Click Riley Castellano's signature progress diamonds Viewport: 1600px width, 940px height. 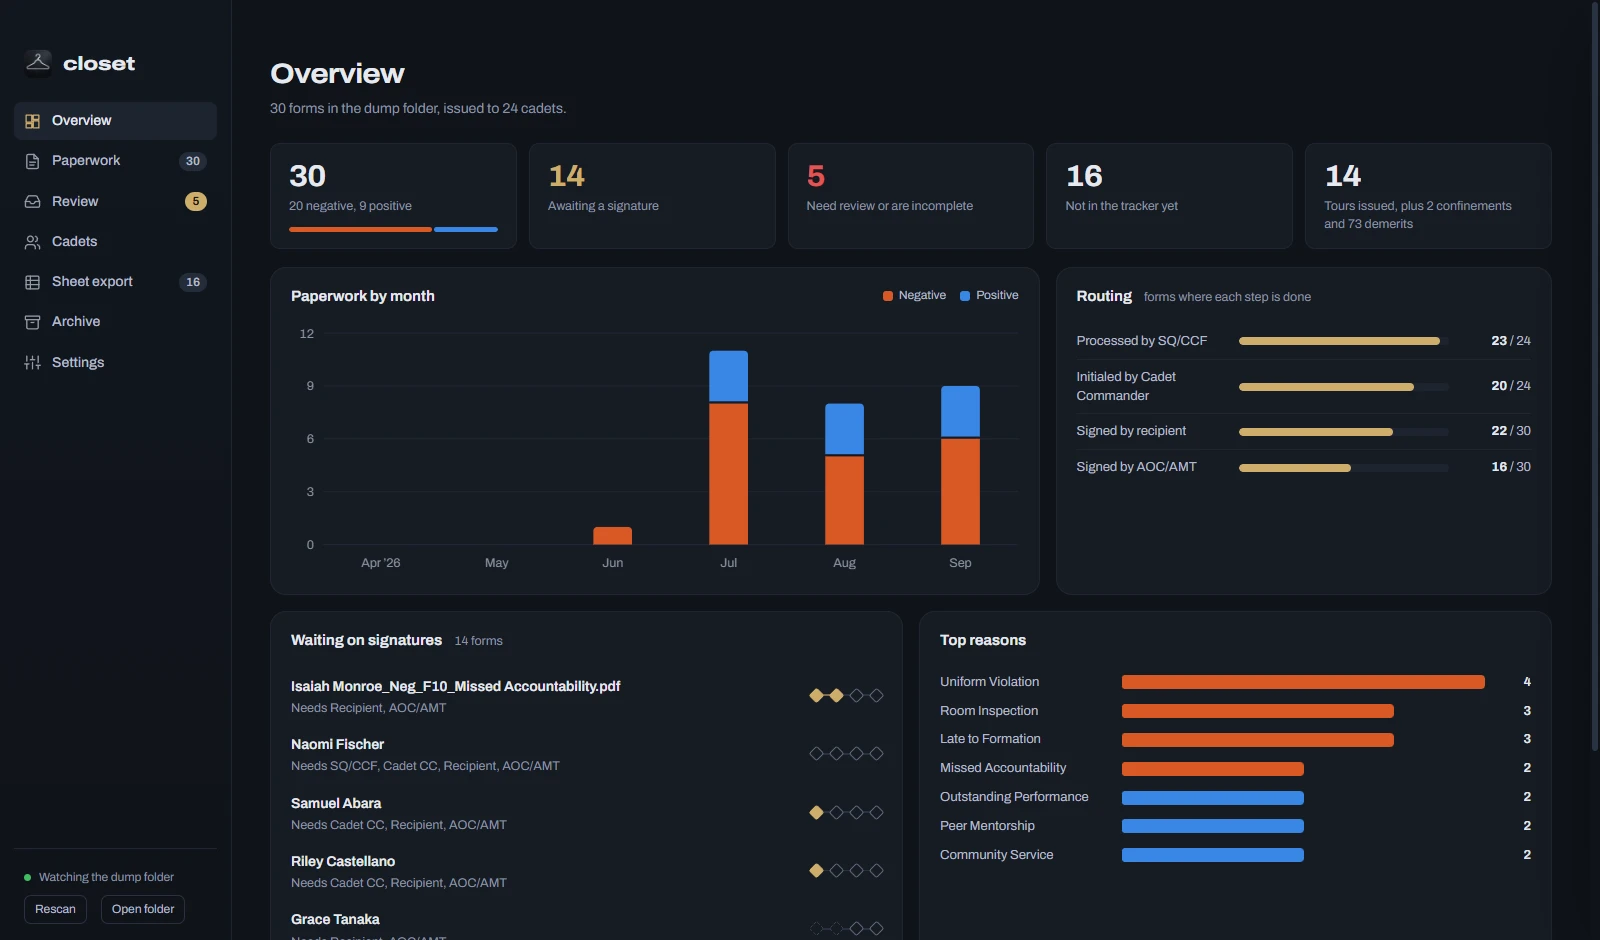pyautogui.click(x=846, y=870)
